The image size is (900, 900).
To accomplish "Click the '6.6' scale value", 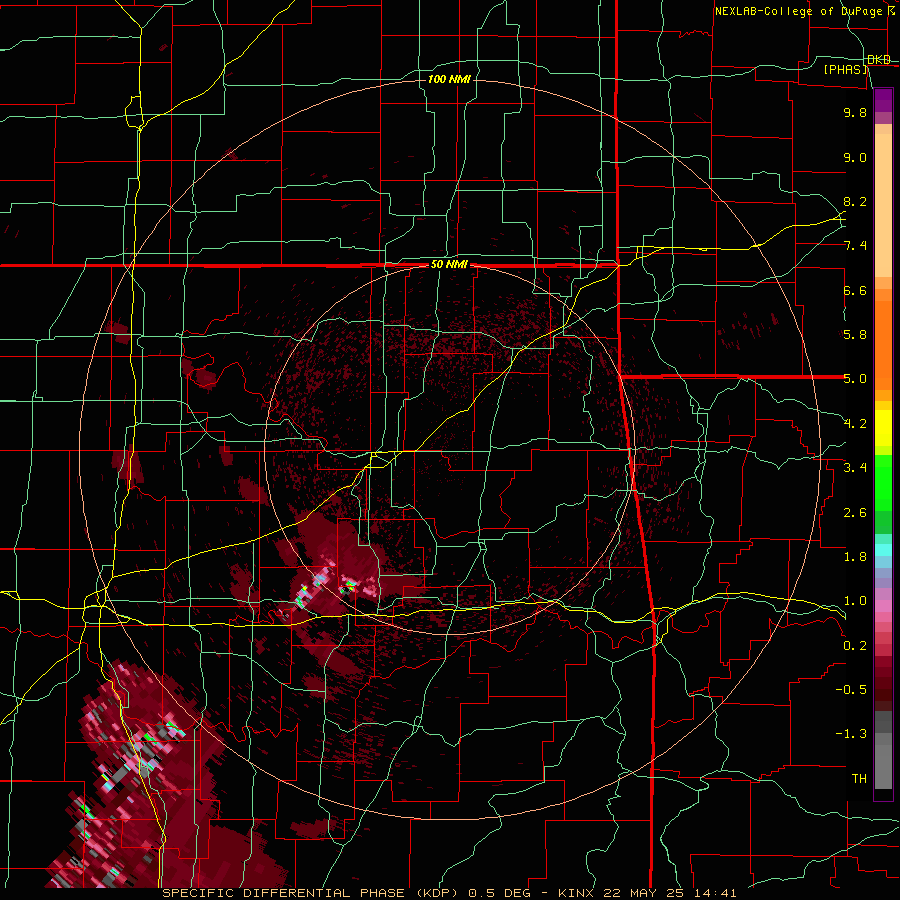I will pos(855,290).
